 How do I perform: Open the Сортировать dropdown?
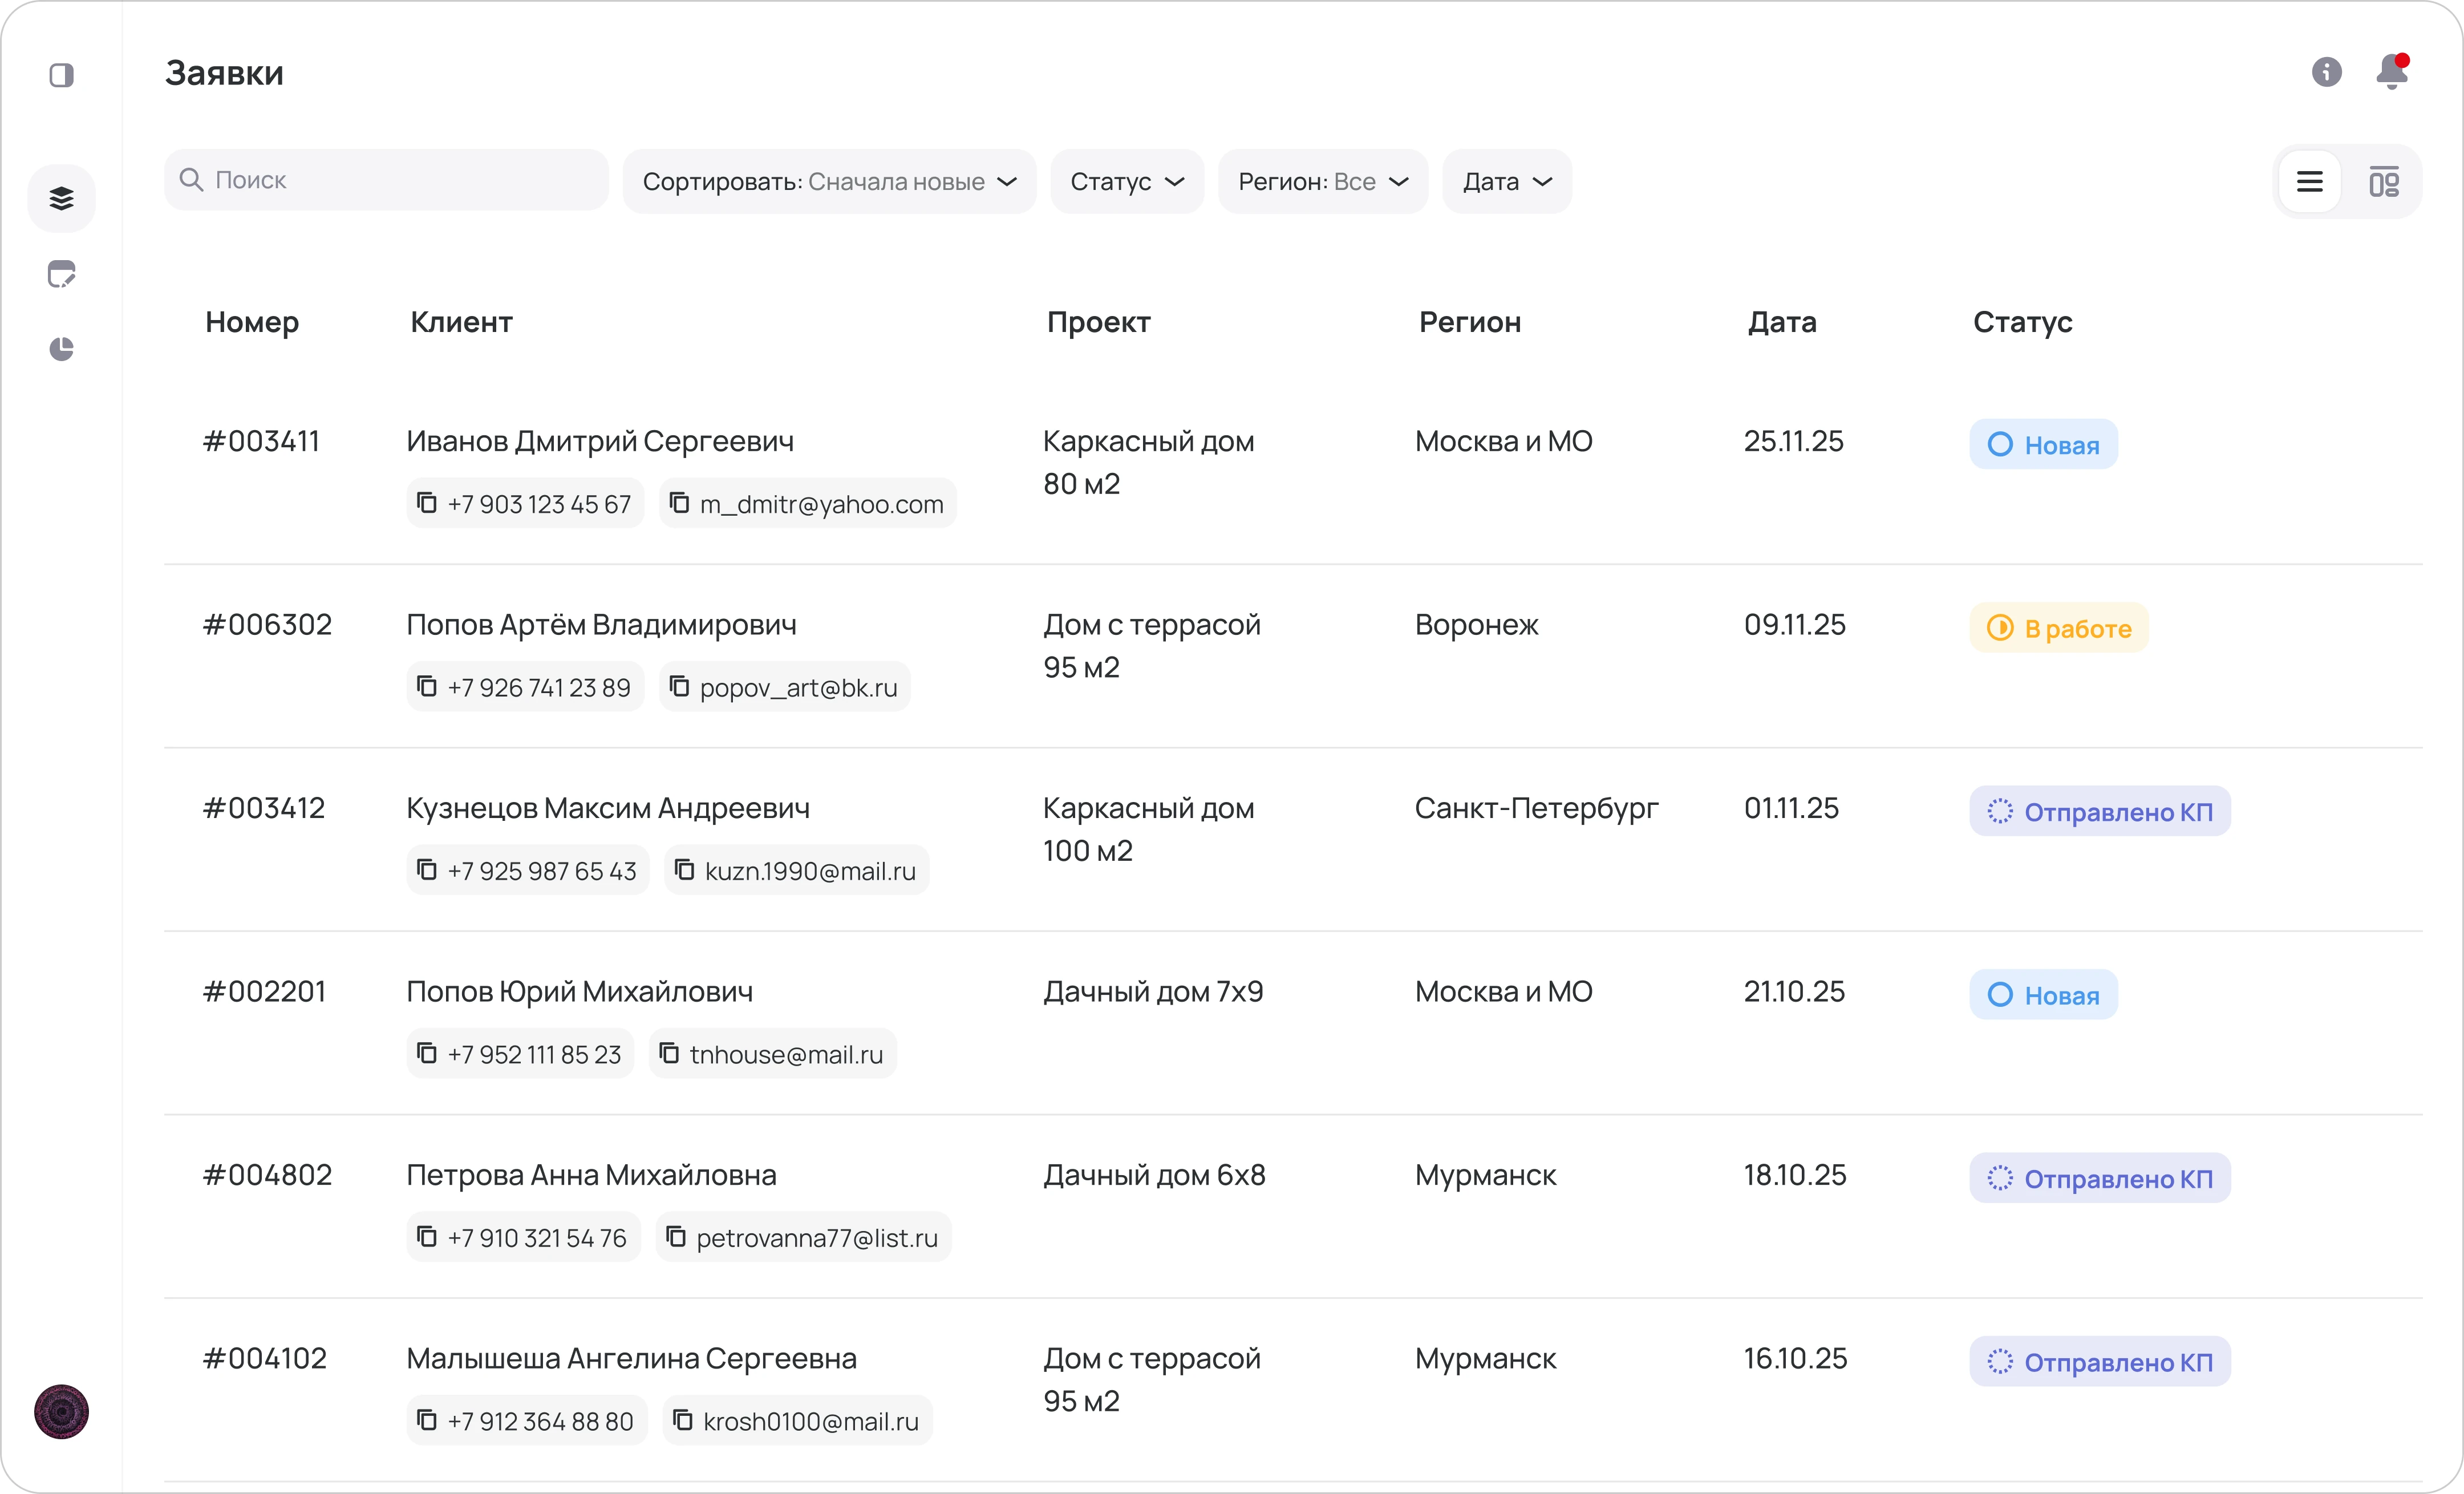coord(829,182)
